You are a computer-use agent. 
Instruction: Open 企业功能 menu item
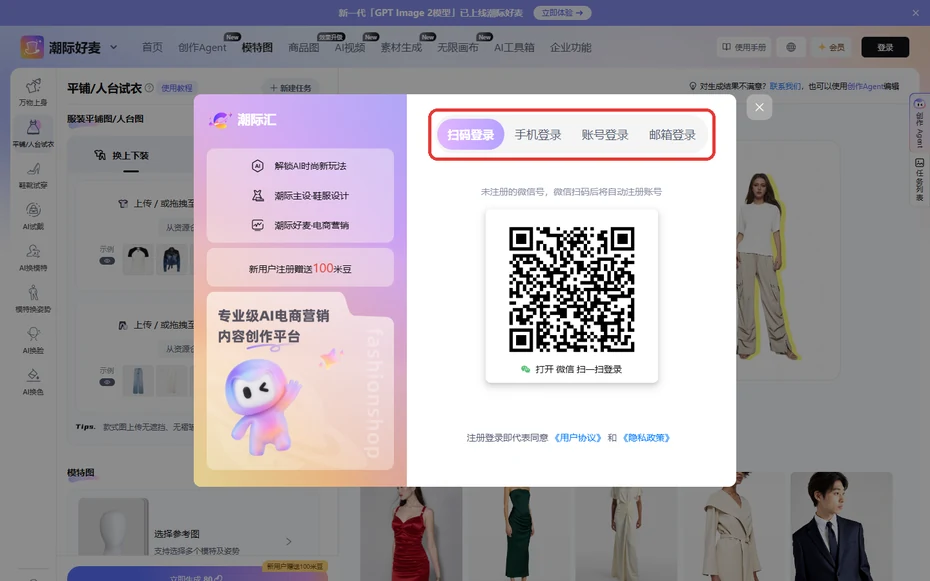[x=570, y=47]
